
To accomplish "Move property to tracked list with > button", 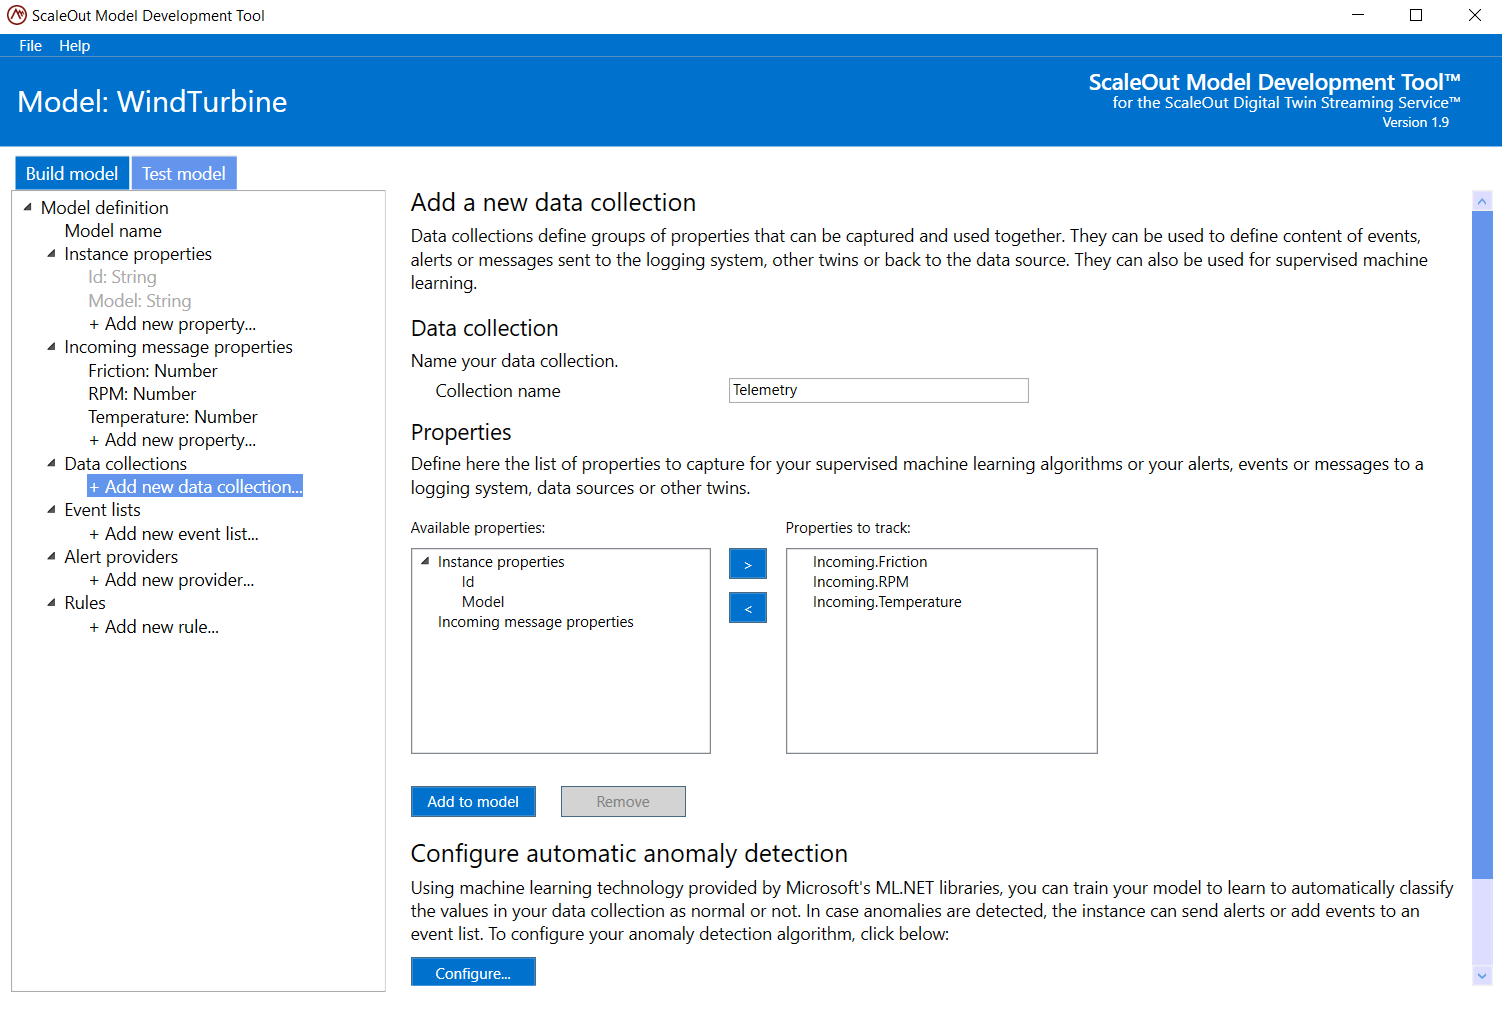I will coord(748,564).
